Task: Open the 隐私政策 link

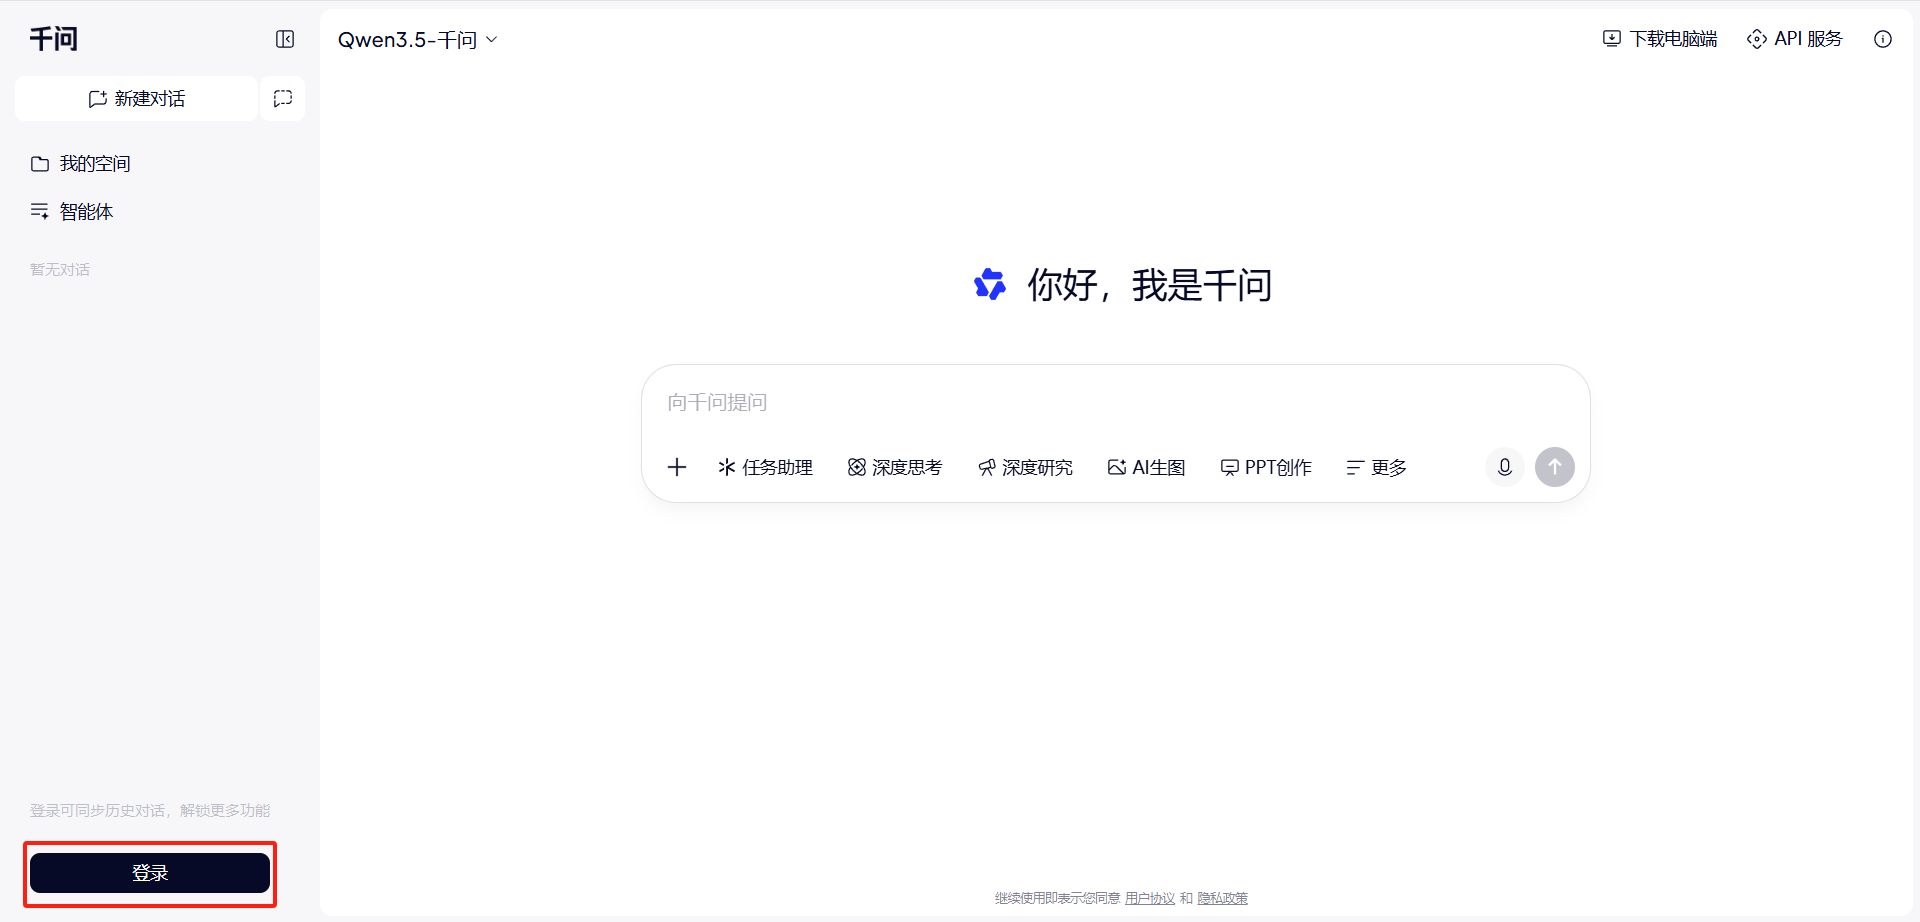Action: 1223,898
